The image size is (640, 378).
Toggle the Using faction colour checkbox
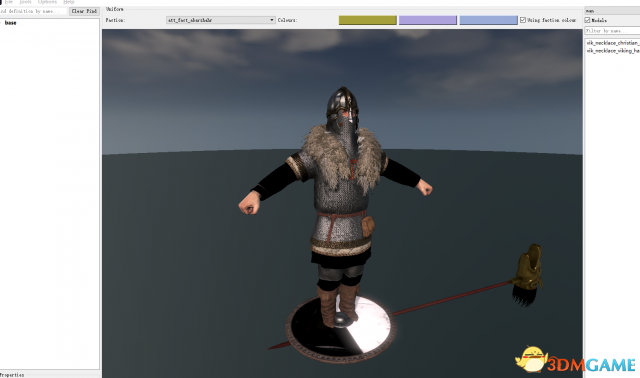[523, 20]
